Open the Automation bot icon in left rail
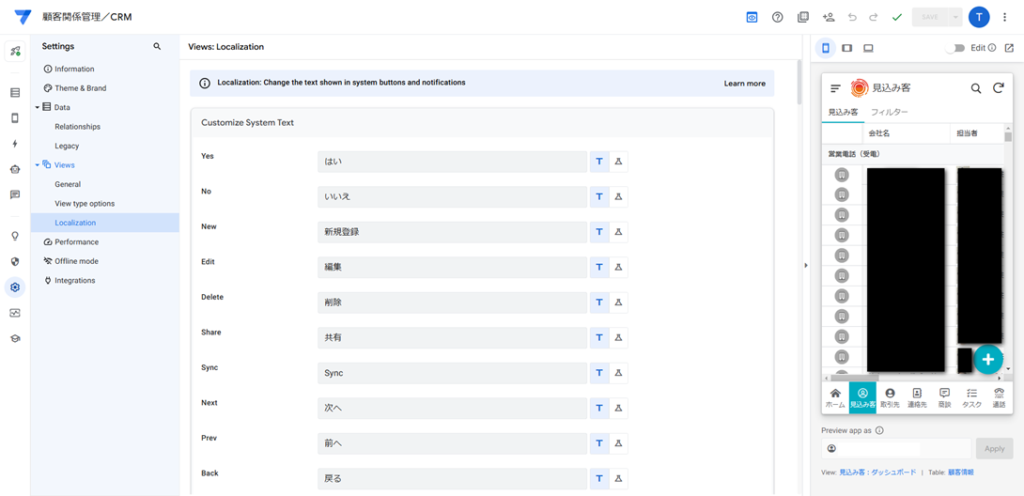1024x496 pixels. [x=15, y=169]
